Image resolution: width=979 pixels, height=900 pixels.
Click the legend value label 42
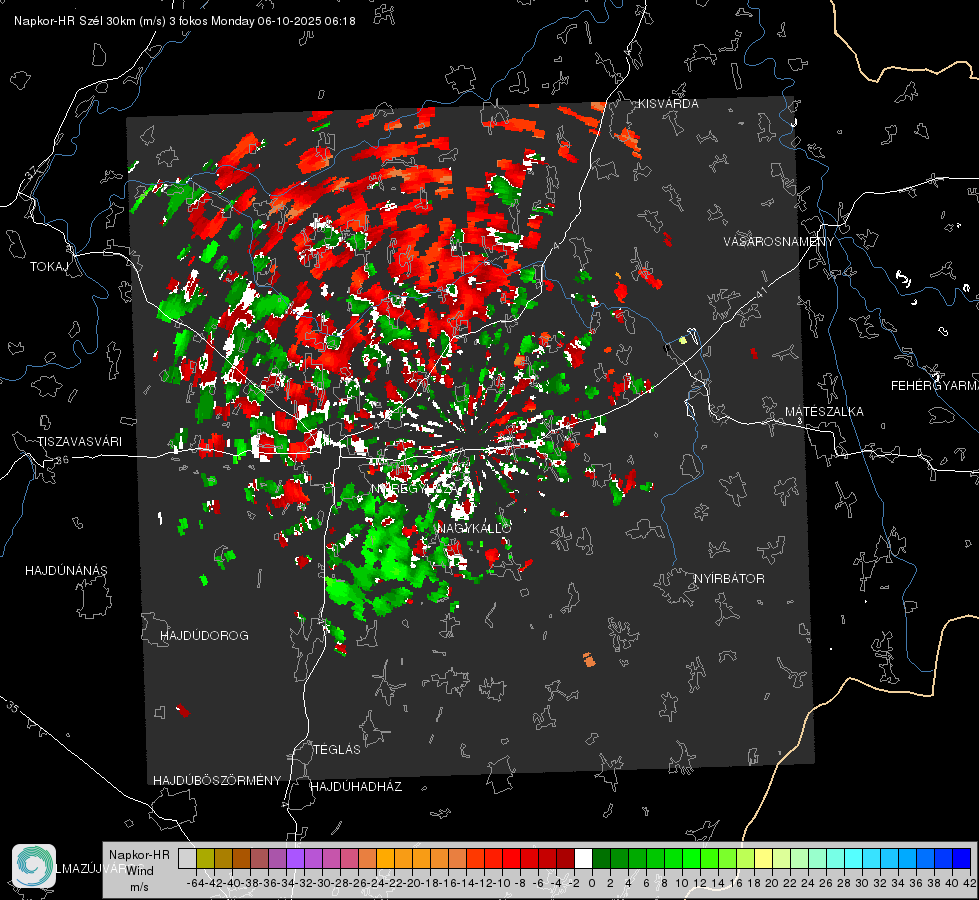(969, 883)
